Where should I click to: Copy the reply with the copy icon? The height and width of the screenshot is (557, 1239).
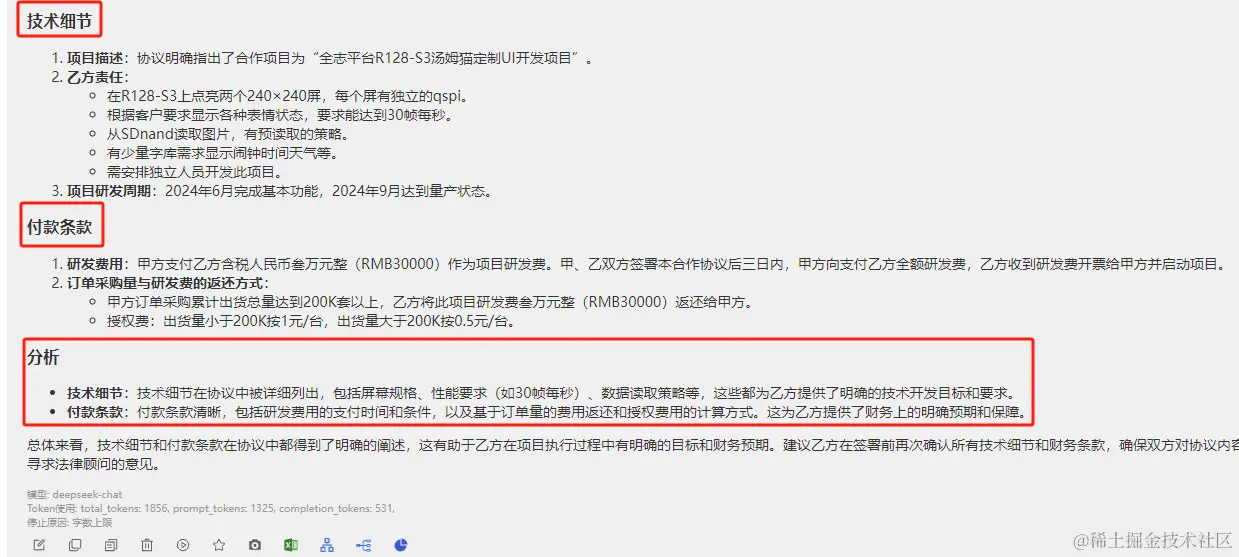point(75,545)
